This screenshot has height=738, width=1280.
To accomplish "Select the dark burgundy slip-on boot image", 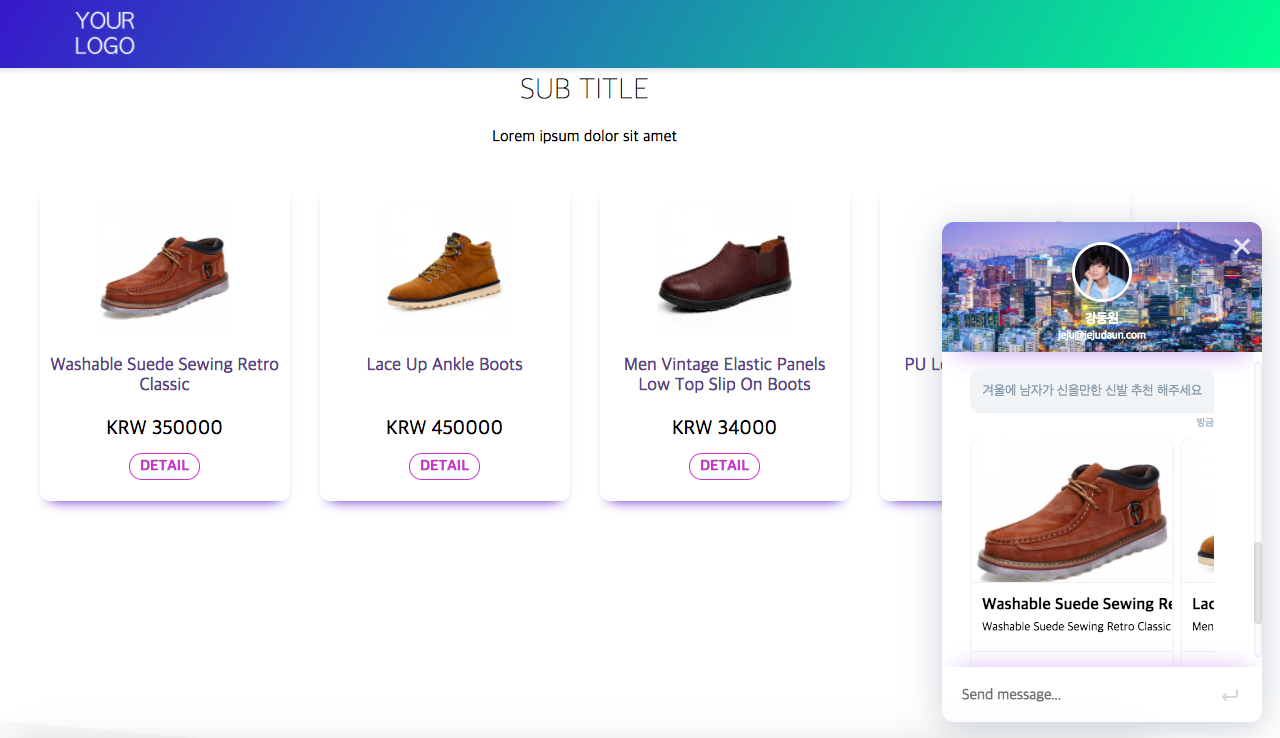I will (724, 272).
